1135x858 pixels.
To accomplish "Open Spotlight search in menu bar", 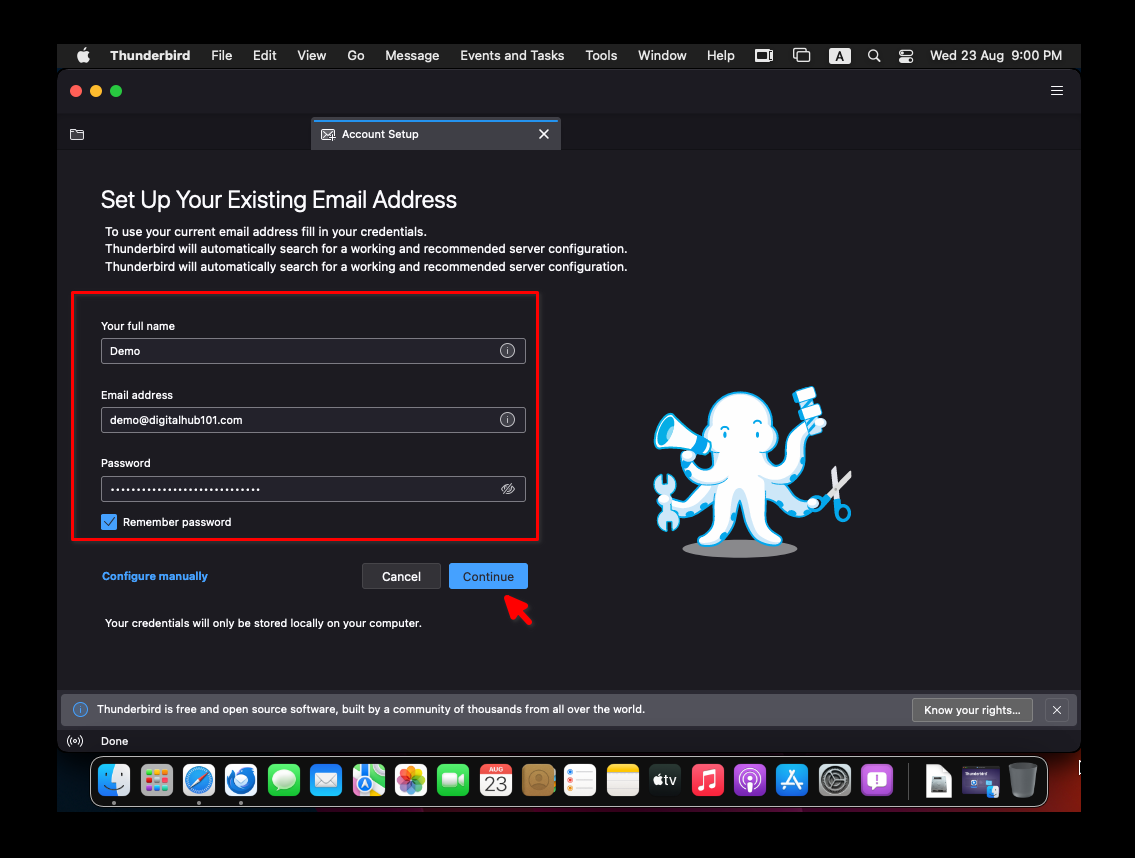I will pyautogui.click(x=874, y=56).
